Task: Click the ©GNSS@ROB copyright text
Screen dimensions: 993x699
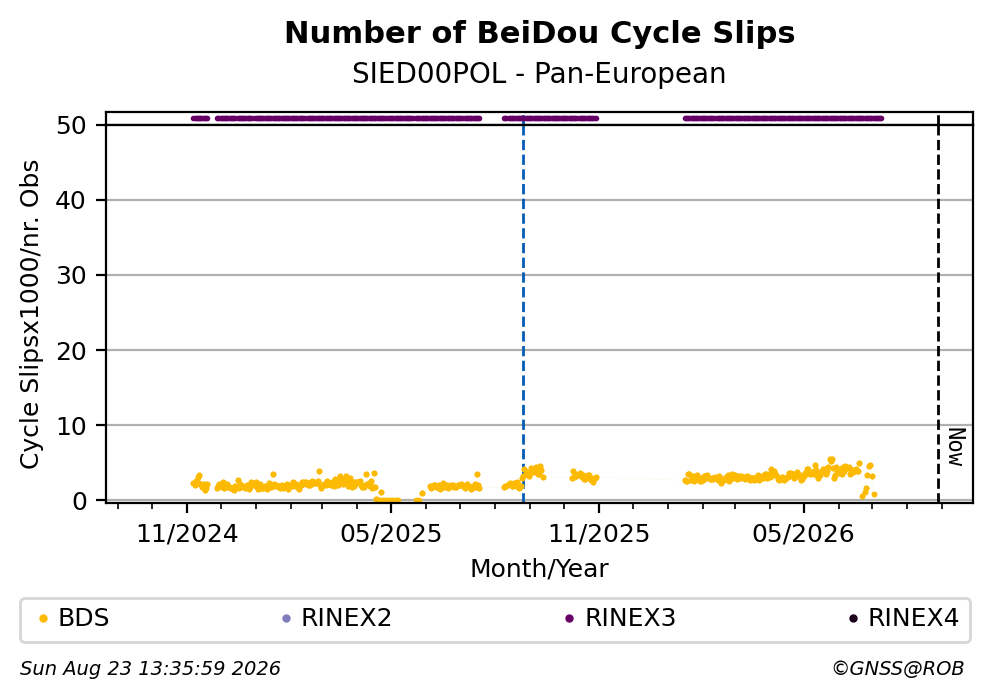Action: pyautogui.click(x=898, y=669)
